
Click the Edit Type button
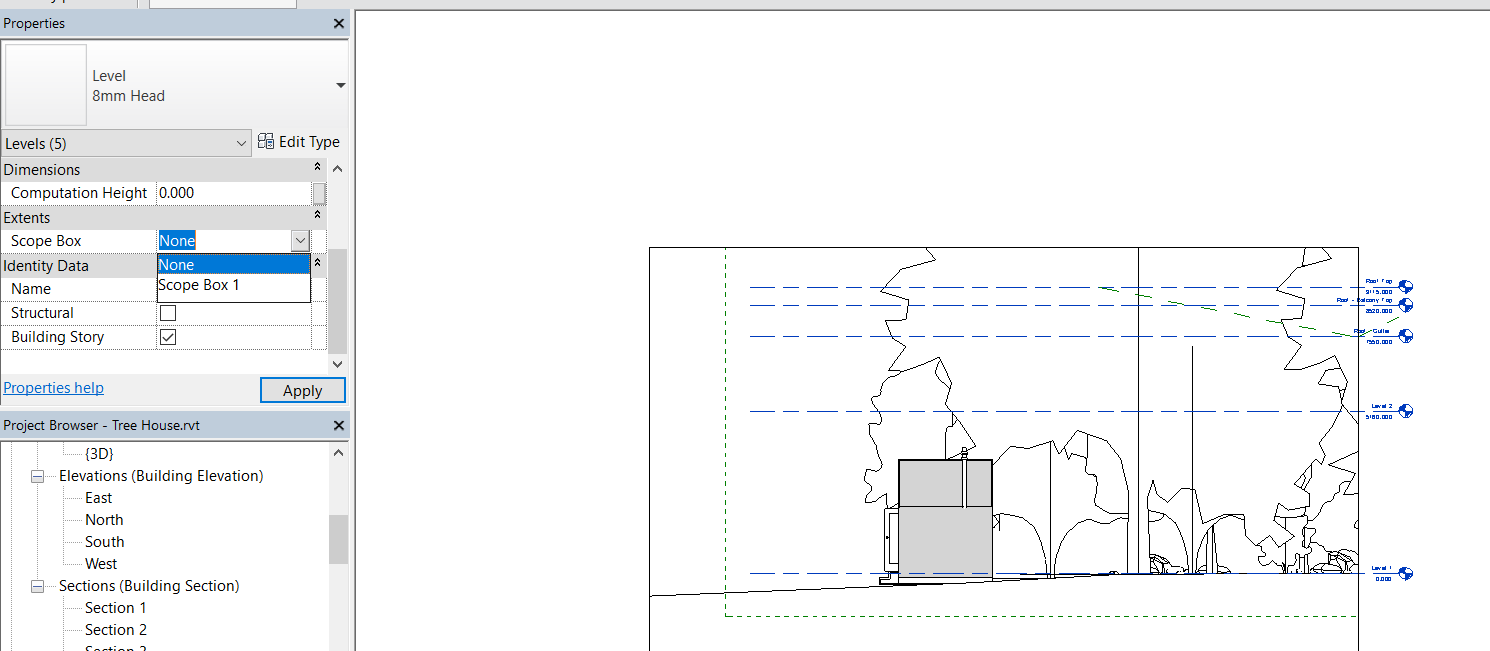click(299, 142)
